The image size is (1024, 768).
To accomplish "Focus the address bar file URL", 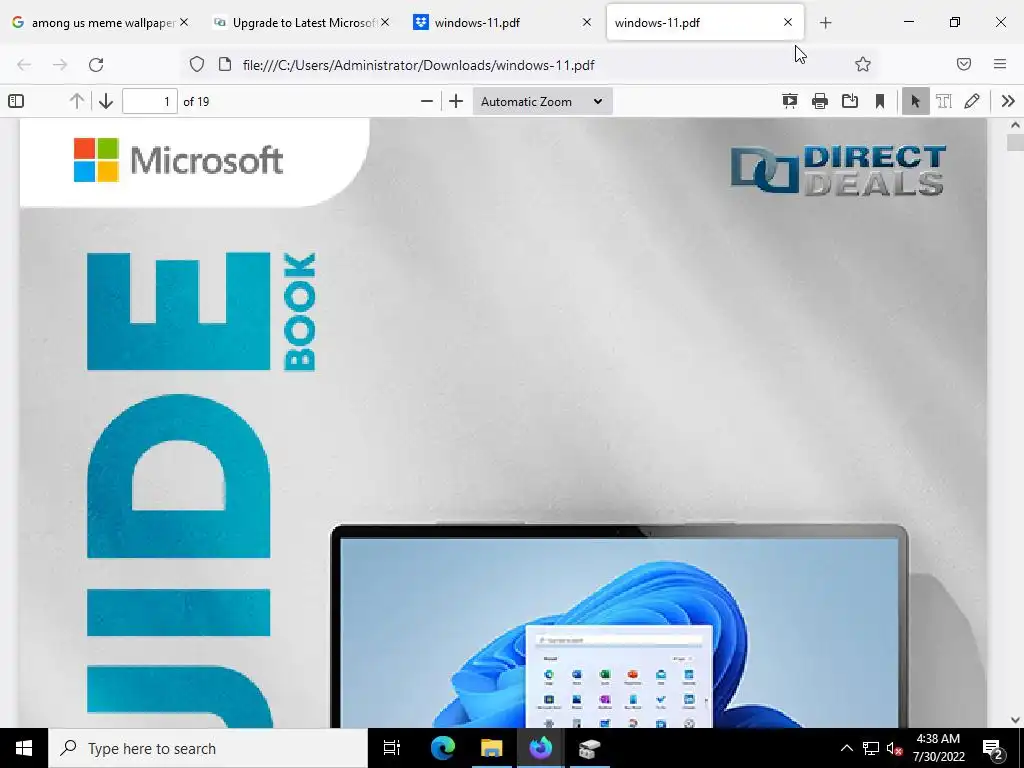I will [419, 65].
